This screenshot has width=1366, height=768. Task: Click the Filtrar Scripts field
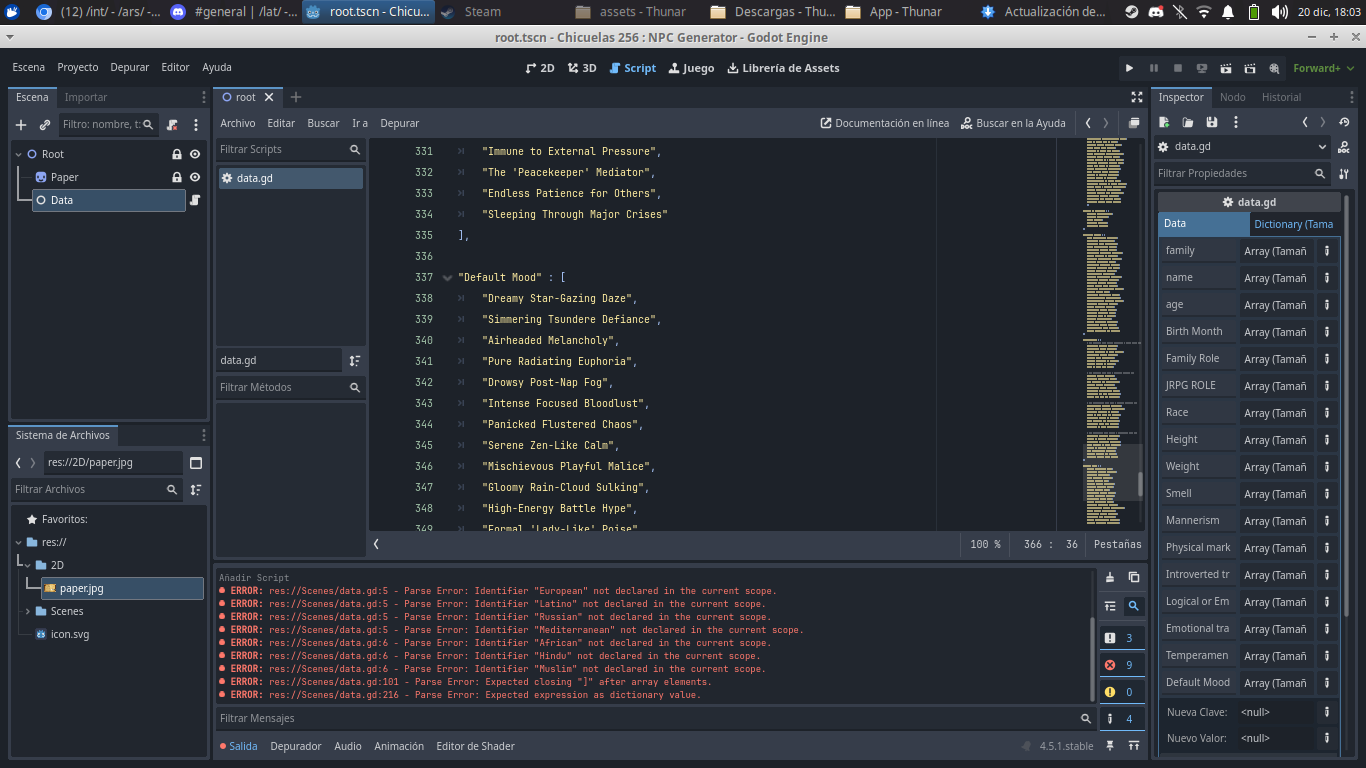pos(290,149)
